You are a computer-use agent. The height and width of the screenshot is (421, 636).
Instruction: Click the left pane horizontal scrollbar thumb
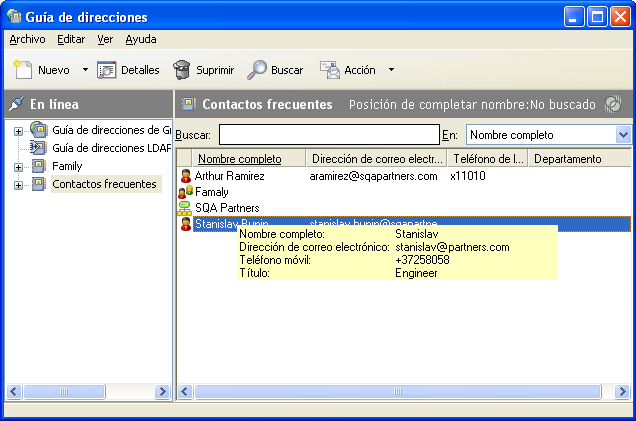tap(64, 391)
